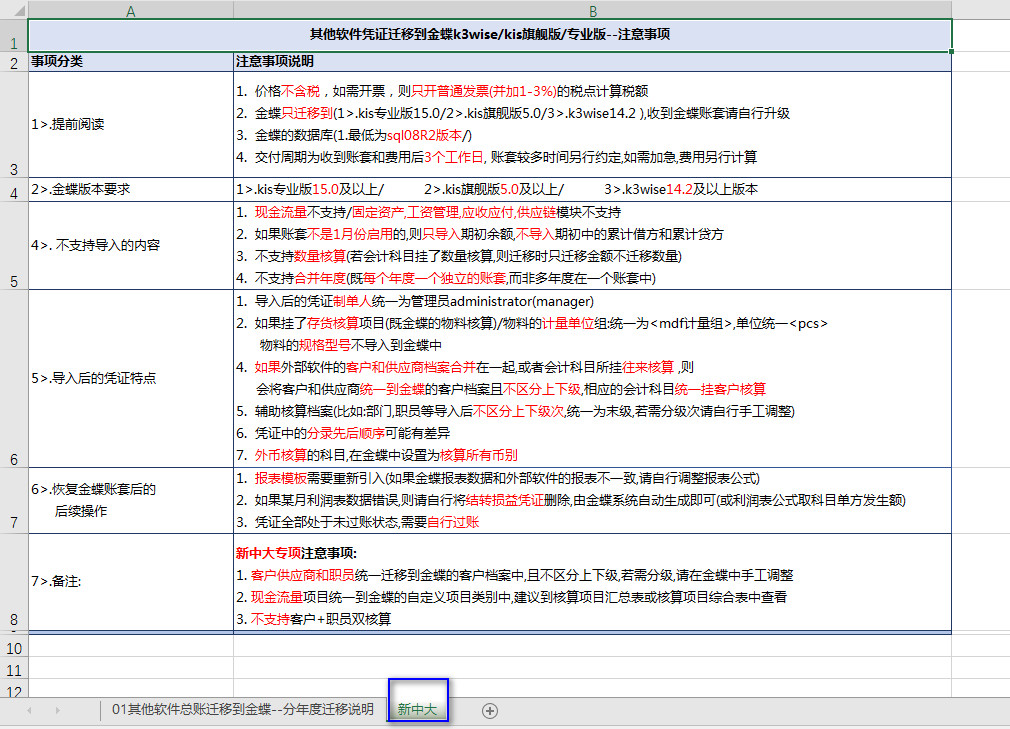Select row 10 header

(x=13, y=648)
